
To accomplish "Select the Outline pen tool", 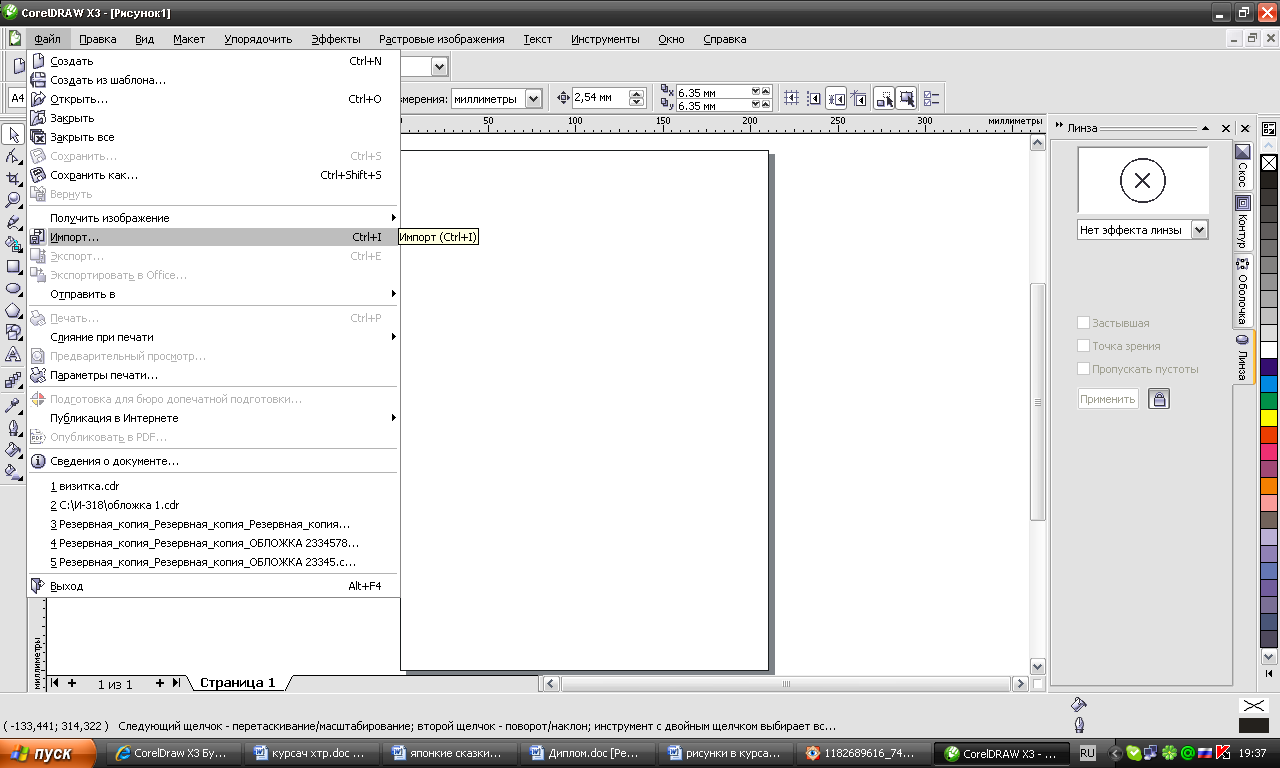I will (x=13, y=427).
